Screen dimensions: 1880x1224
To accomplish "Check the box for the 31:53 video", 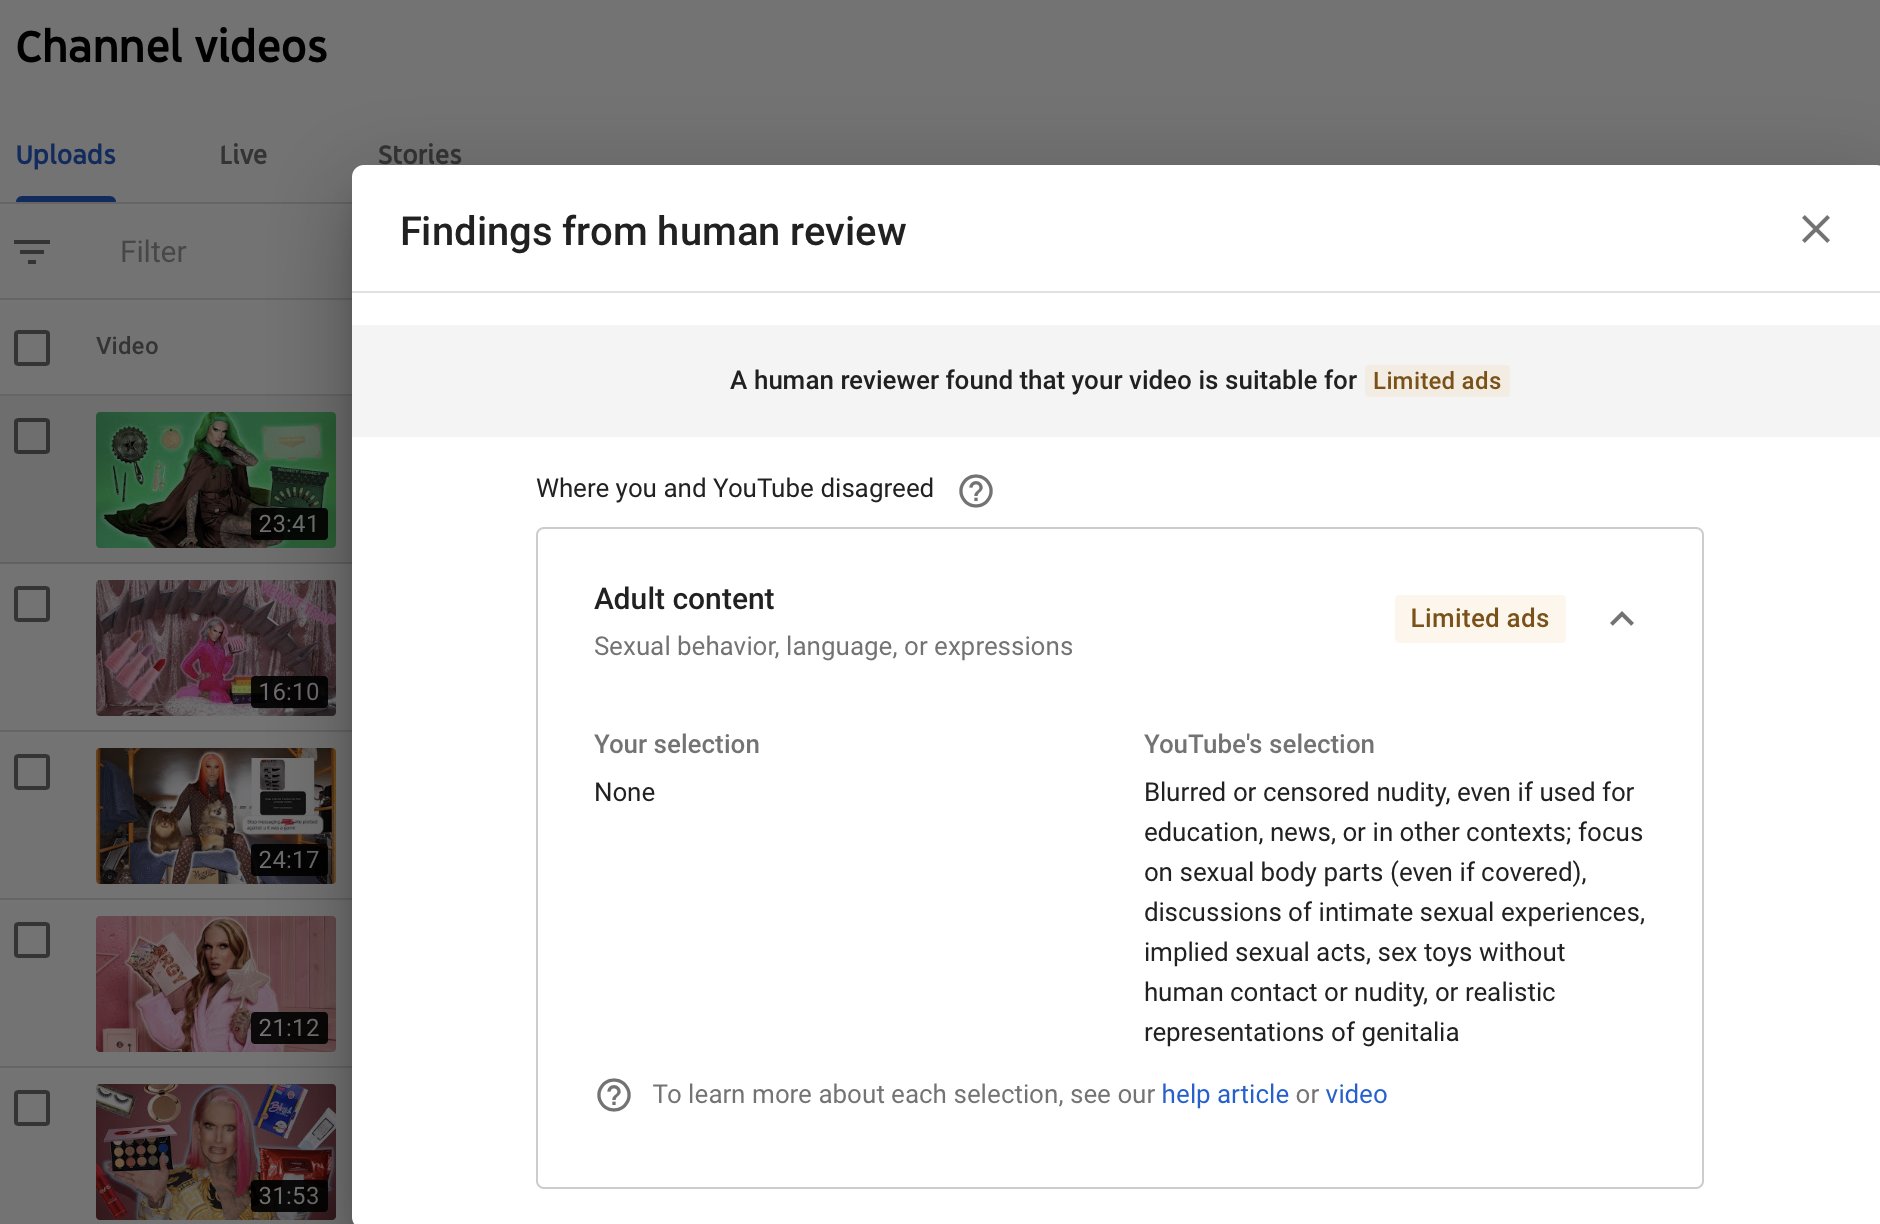I will (32, 1107).
